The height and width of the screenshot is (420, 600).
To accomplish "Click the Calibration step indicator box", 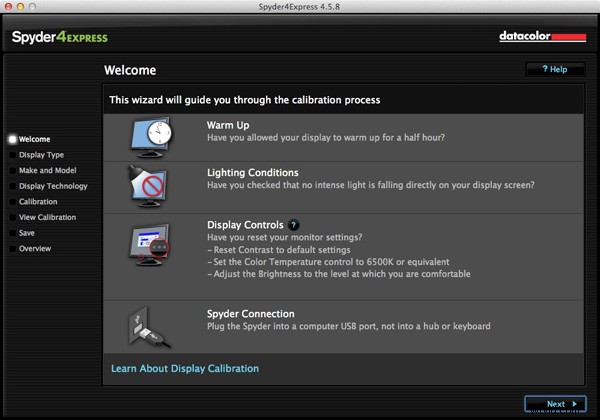I will pyautogui.click(x=12, y=202).
